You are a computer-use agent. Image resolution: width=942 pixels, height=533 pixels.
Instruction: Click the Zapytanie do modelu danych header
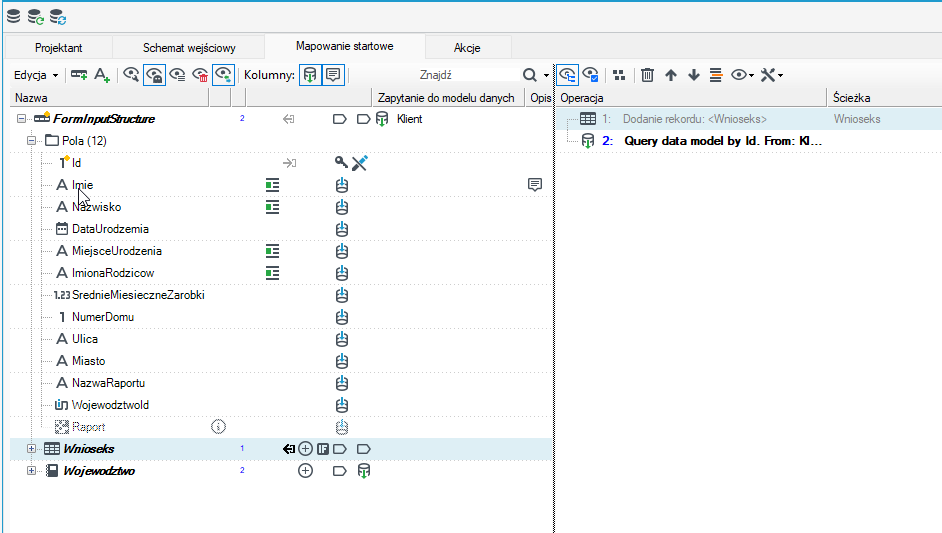click(446, 97)
